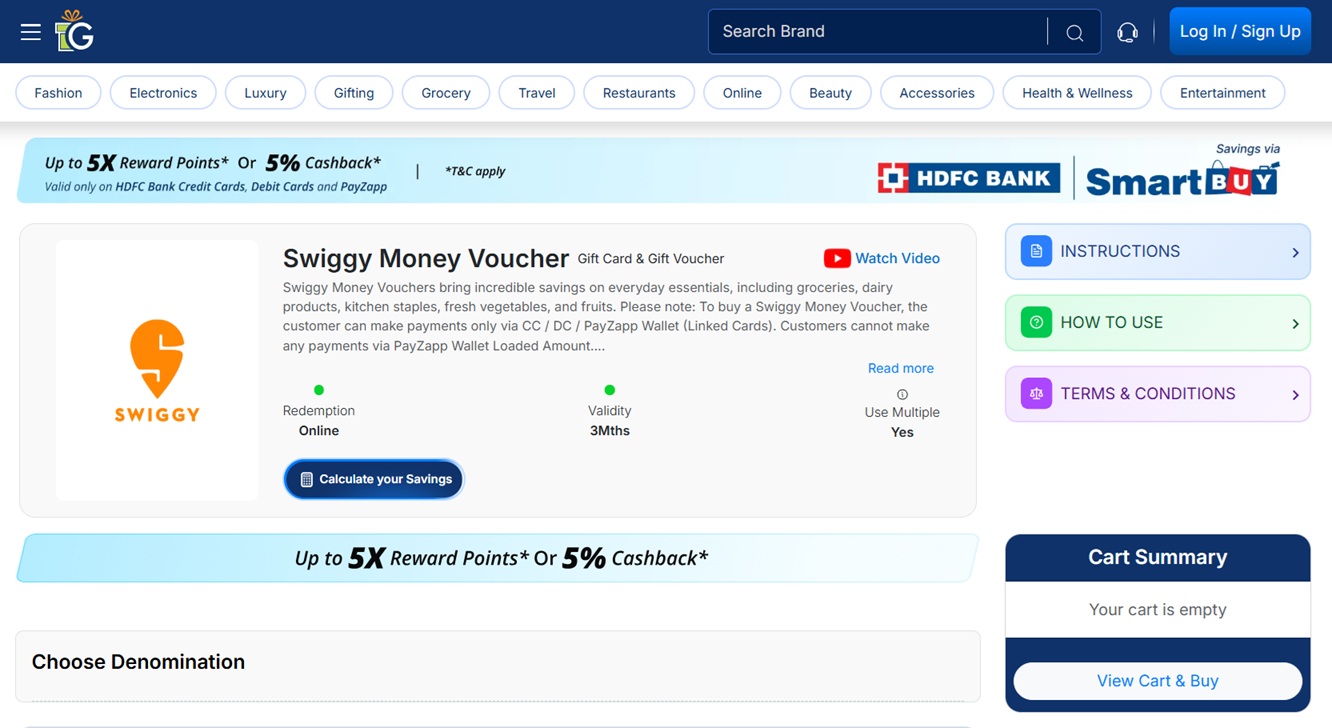Click the Choose Denomination heading
The image size is (1332, 728).
click(x=138, y=662)
